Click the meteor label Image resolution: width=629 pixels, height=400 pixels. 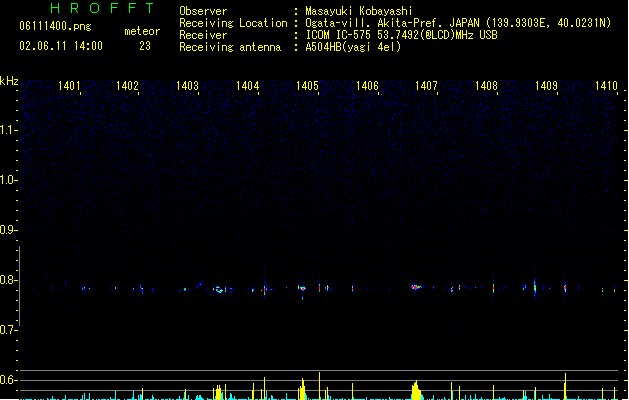(142, 31)
